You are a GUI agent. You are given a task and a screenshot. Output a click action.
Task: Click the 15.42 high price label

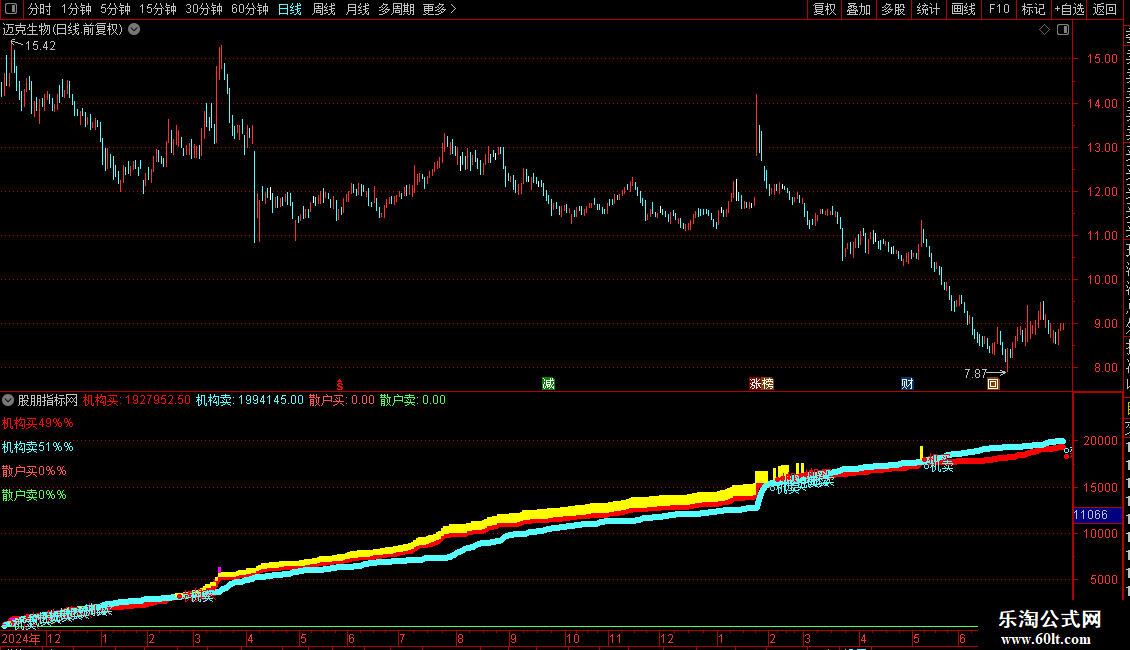[40, 45]
